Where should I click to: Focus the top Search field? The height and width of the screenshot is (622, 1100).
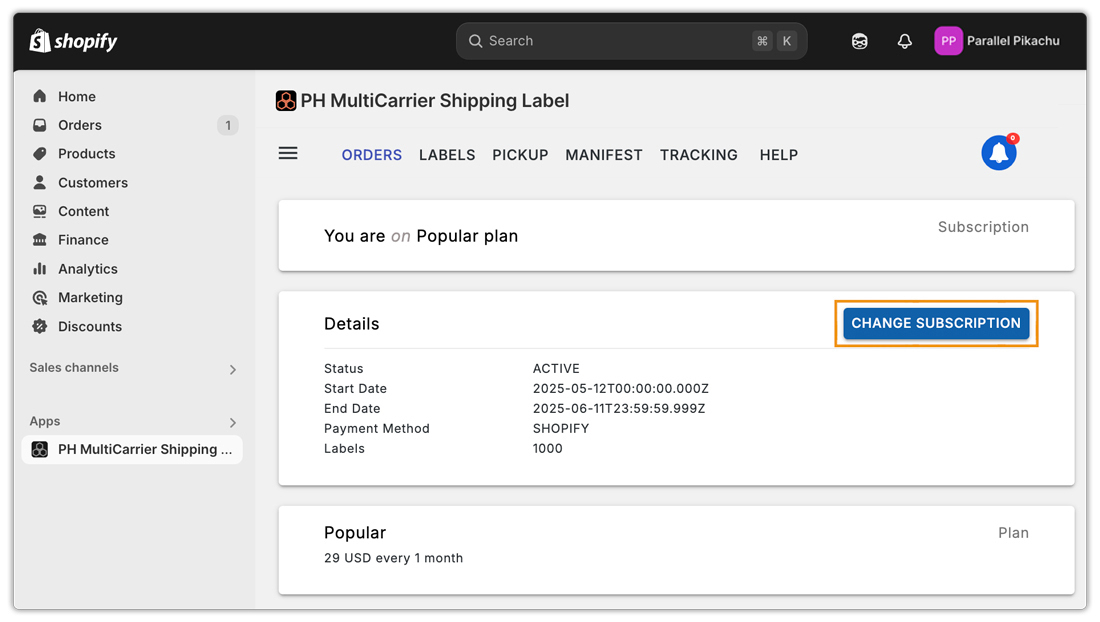(631, 41)
